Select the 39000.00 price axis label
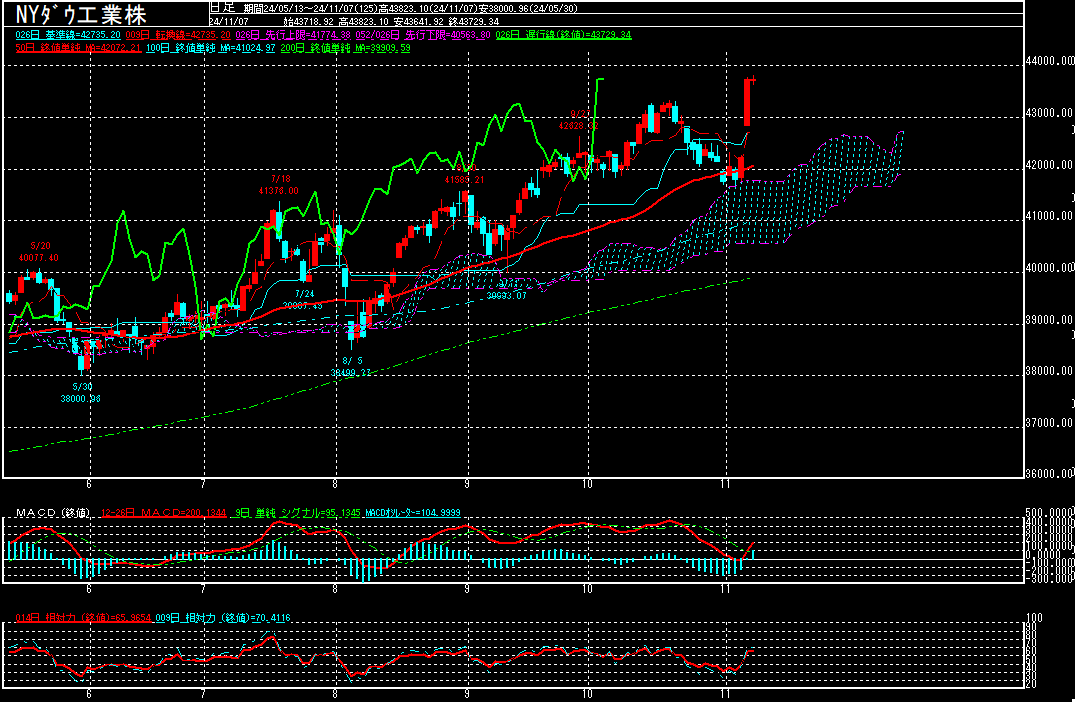1076x702 pixels. [1050, 320]
